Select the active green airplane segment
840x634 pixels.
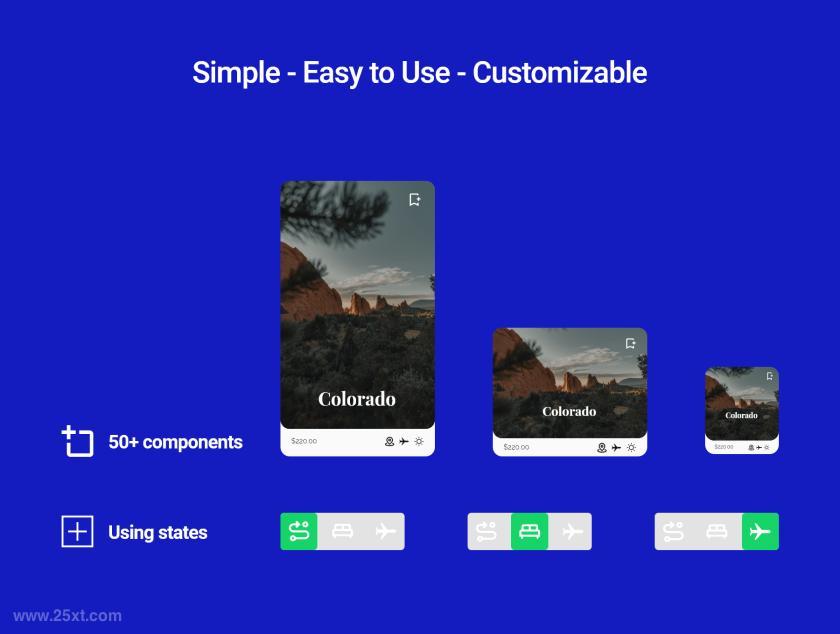[760, 532]
